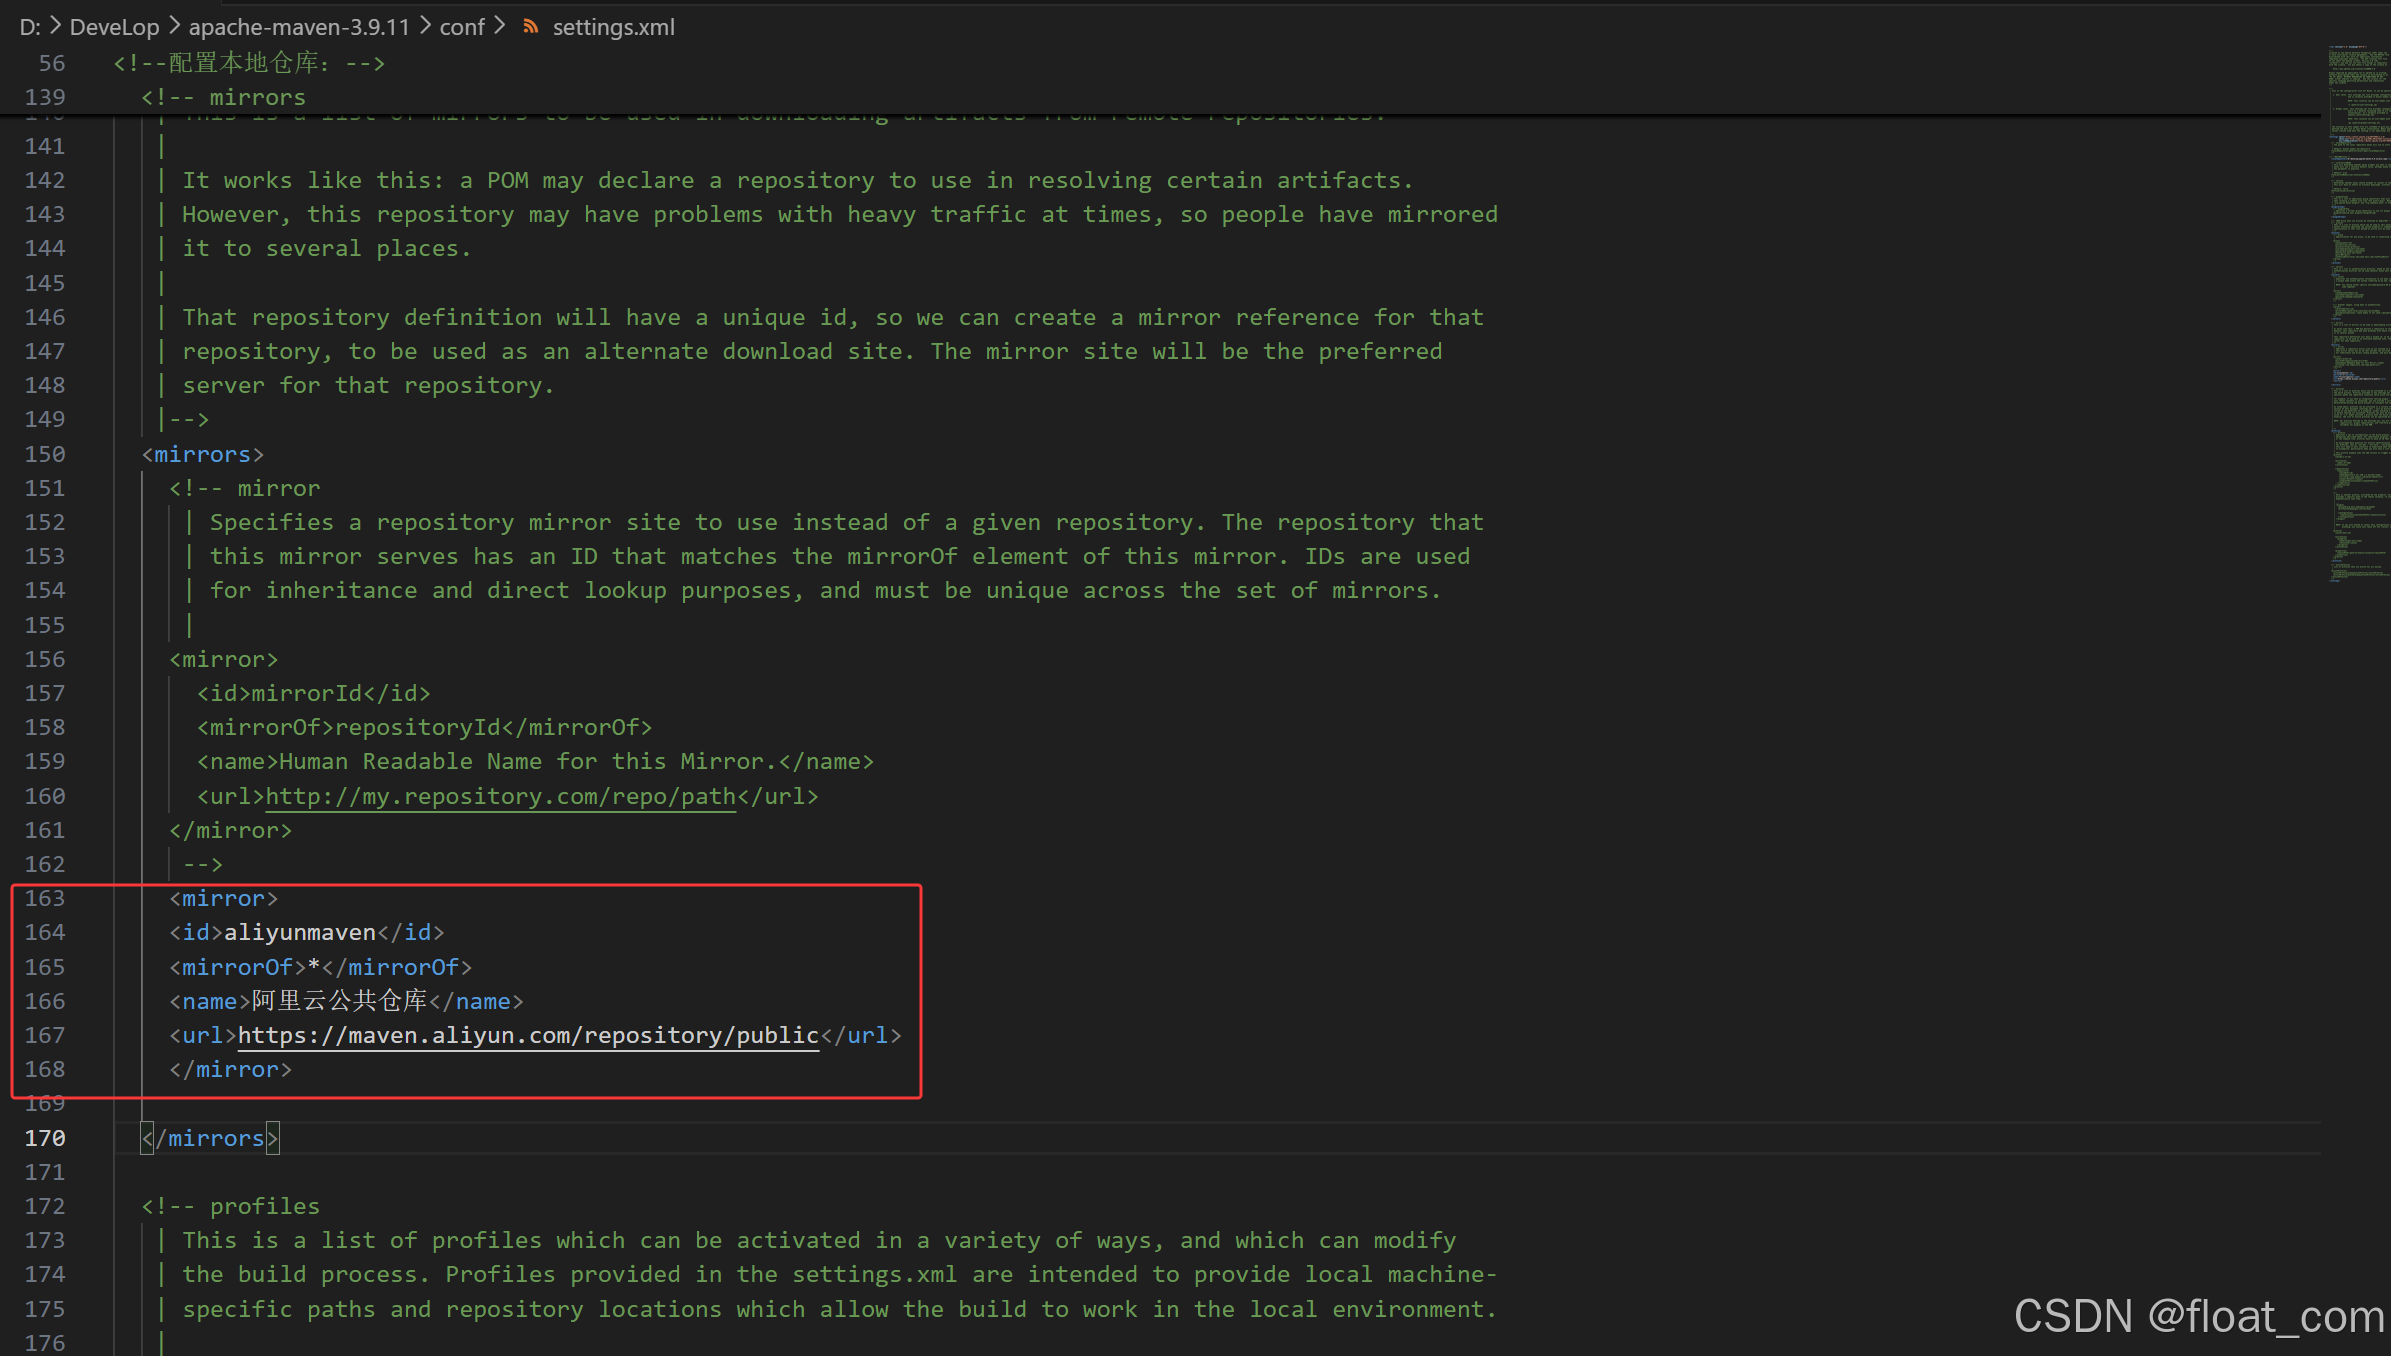Click the minimap code overview

[x=2359, y=300]
